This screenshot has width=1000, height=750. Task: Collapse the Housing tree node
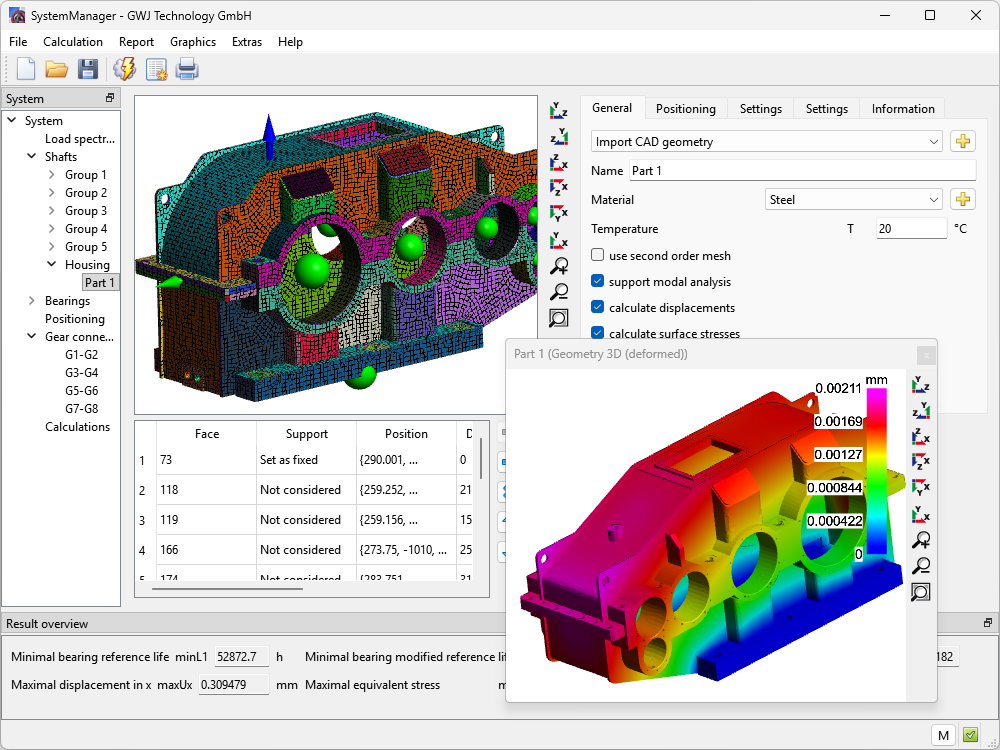pyautogui.click(x=52, y=265)
